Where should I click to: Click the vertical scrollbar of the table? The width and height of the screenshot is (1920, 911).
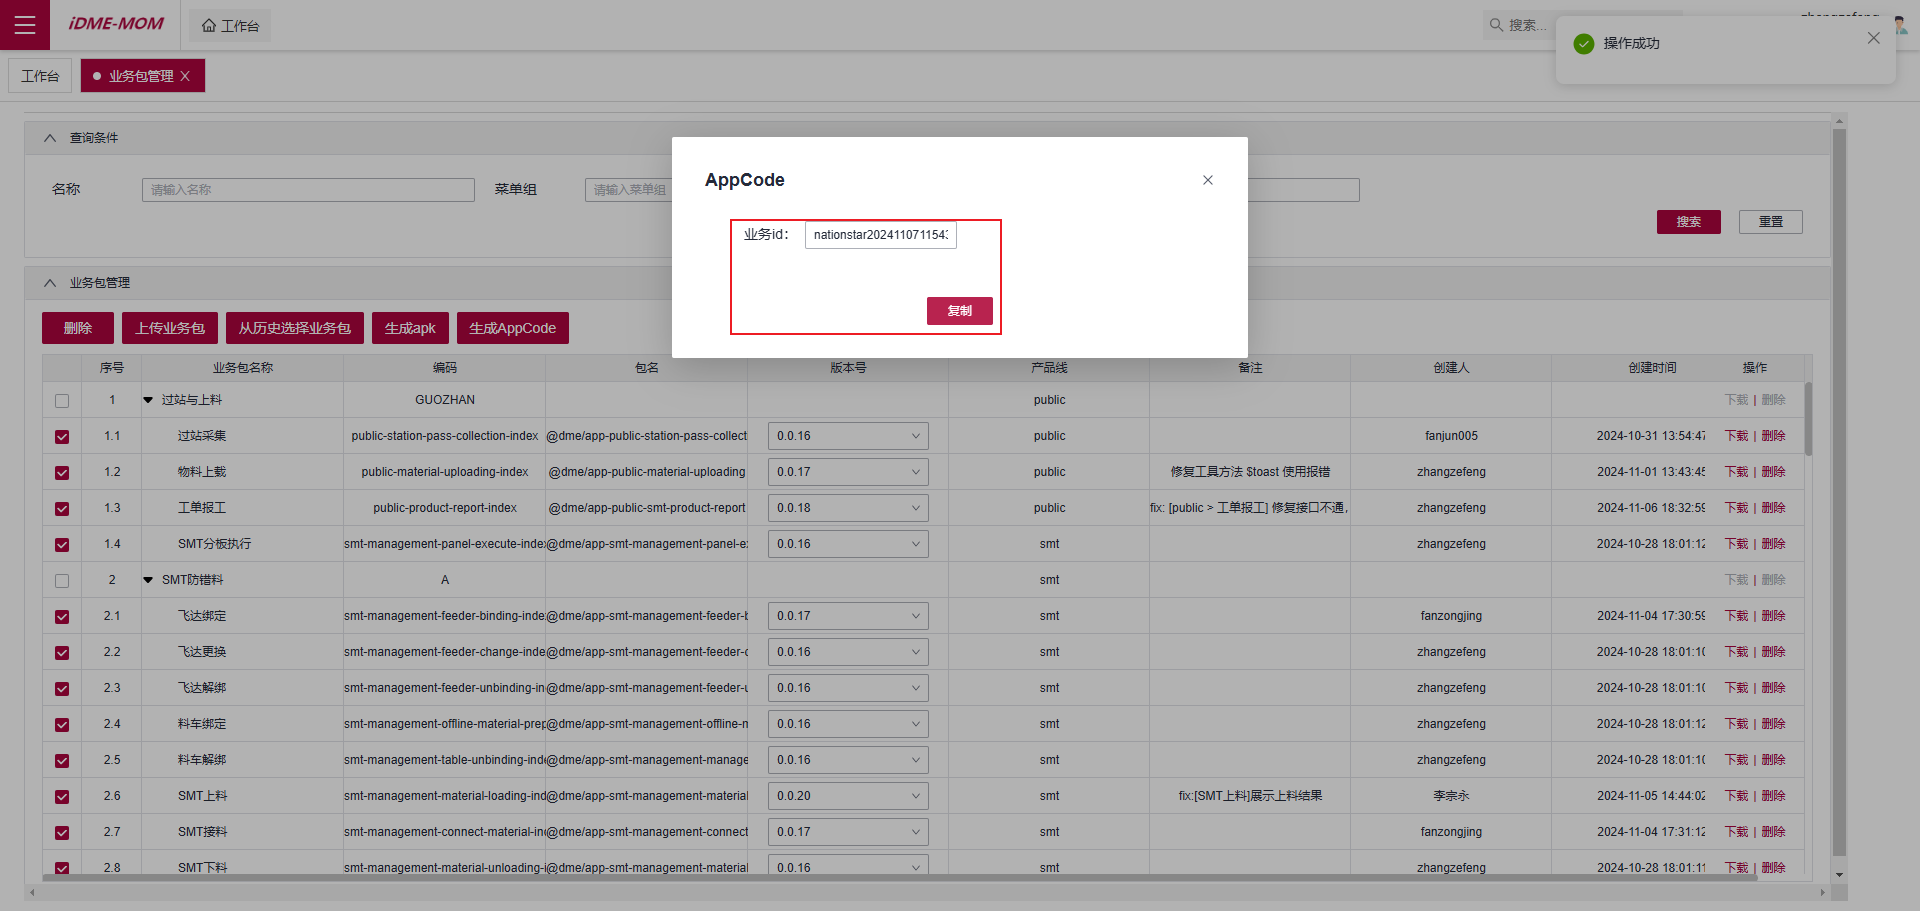pyautogui.click(x=1808, y=420)
